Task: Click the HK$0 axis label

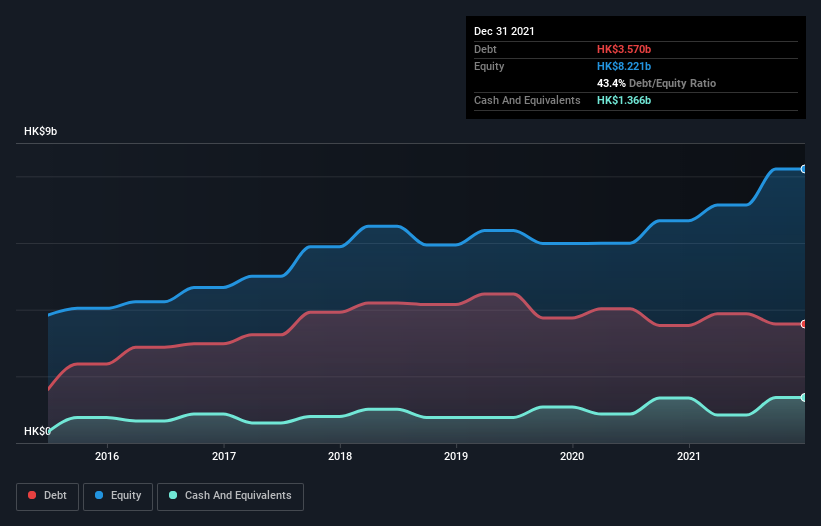Action: pyautogui.click(x=37, y=431)
